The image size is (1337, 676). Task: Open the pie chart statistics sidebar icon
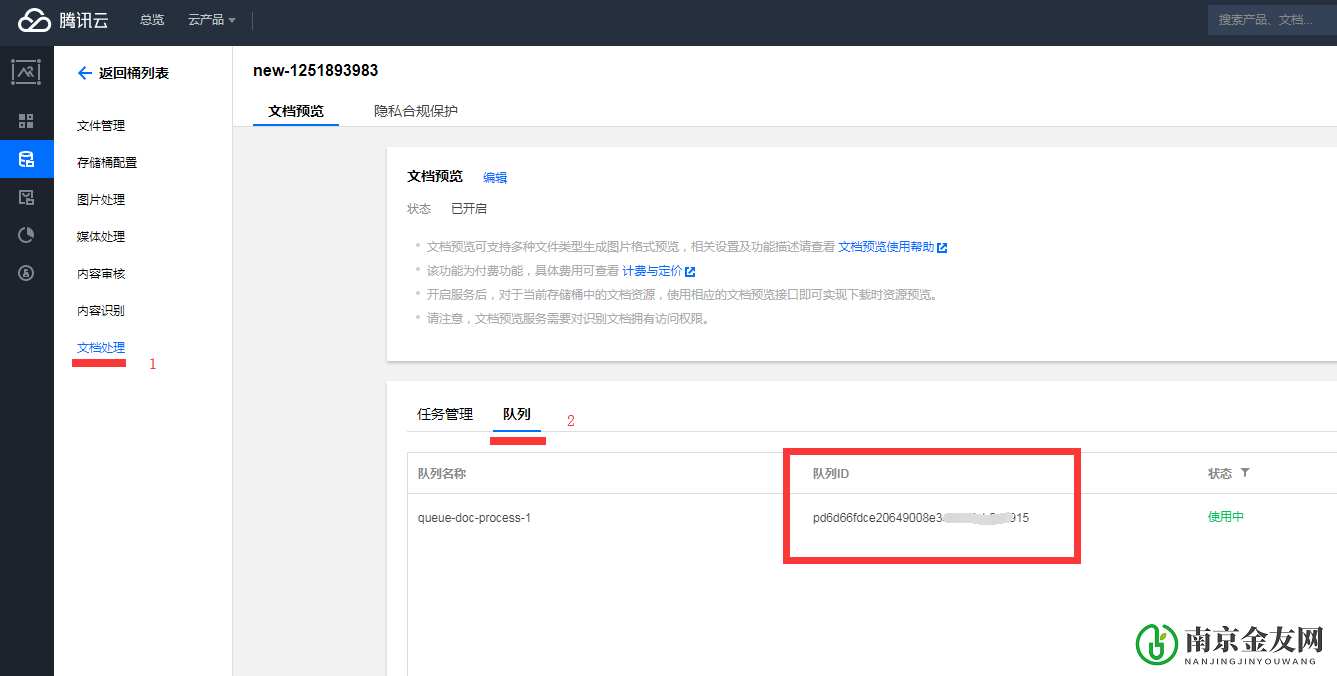click(x=27, y=235)
